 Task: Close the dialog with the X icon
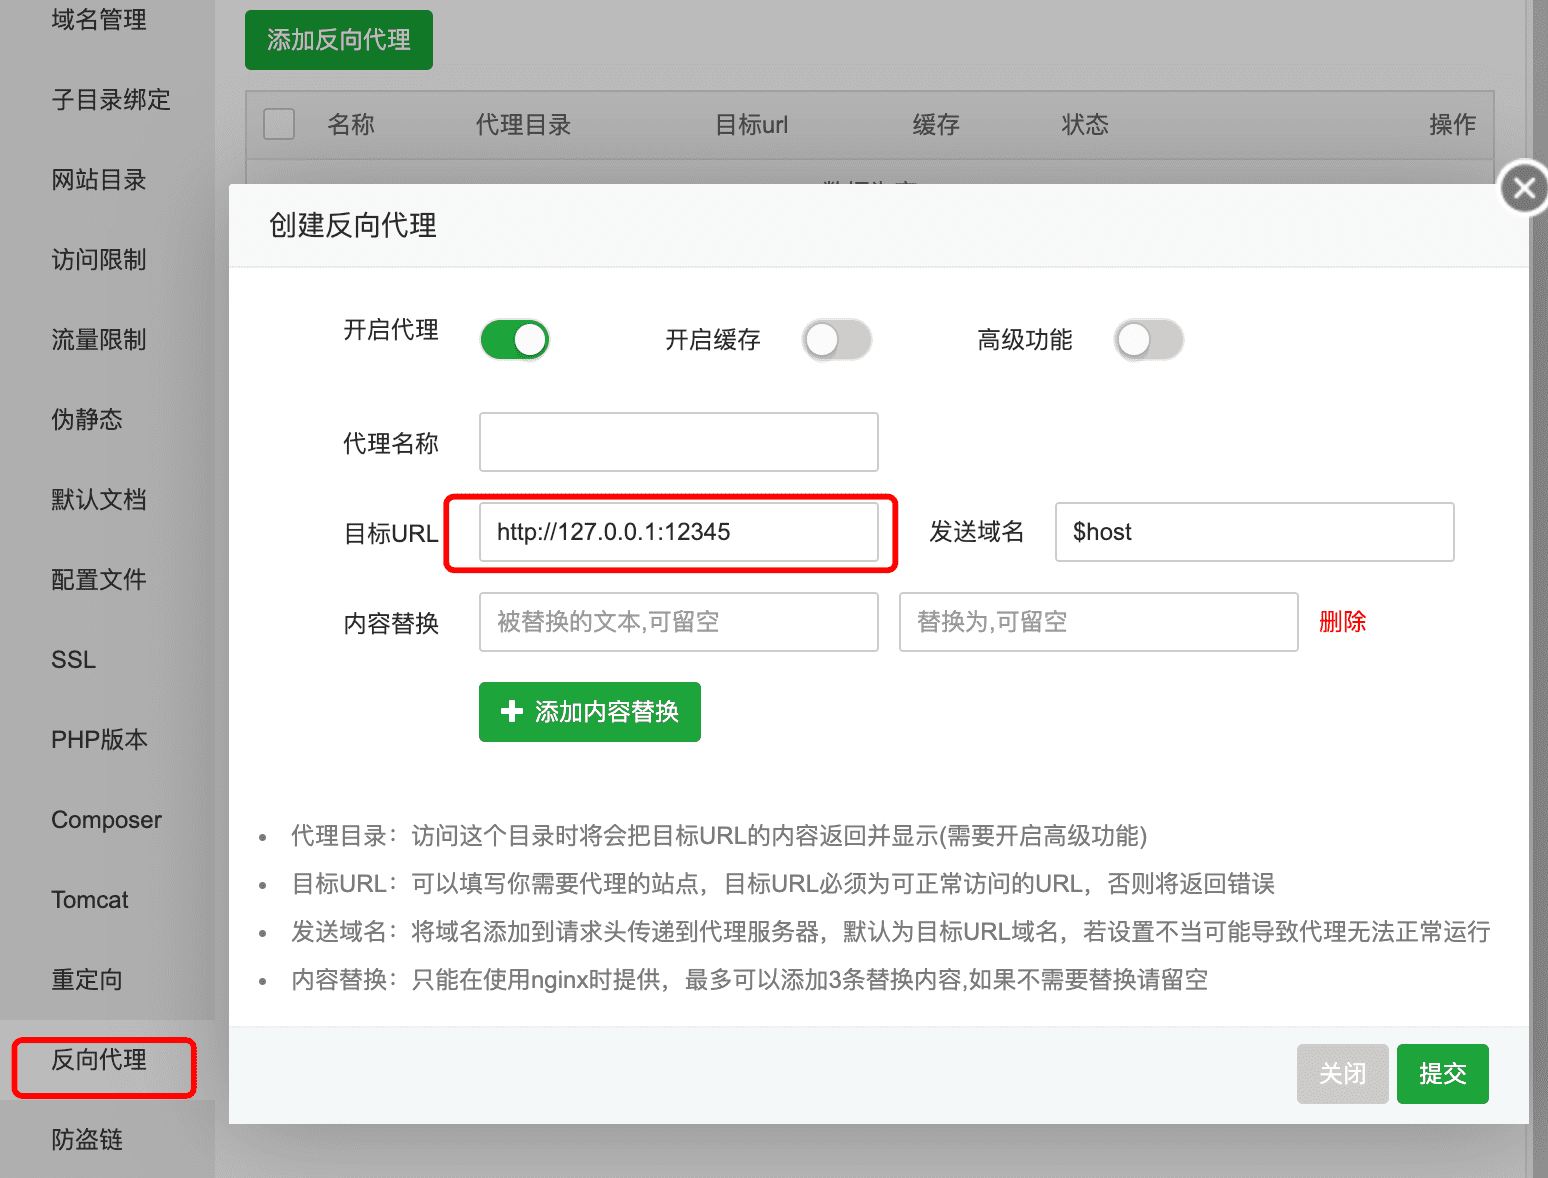(x=1523, y=188)
